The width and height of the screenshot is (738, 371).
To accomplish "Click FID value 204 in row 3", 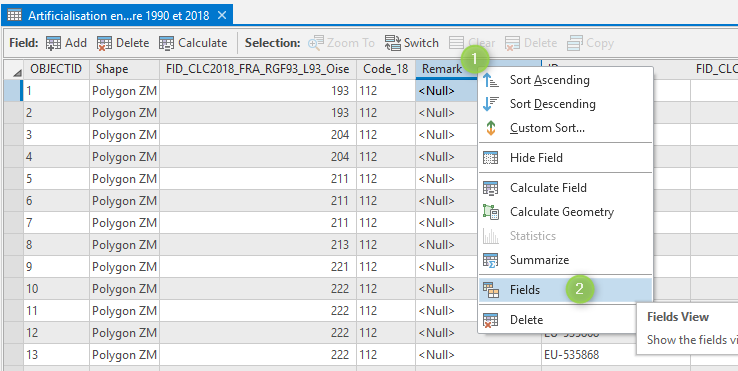I will click(x=258, y=135).
